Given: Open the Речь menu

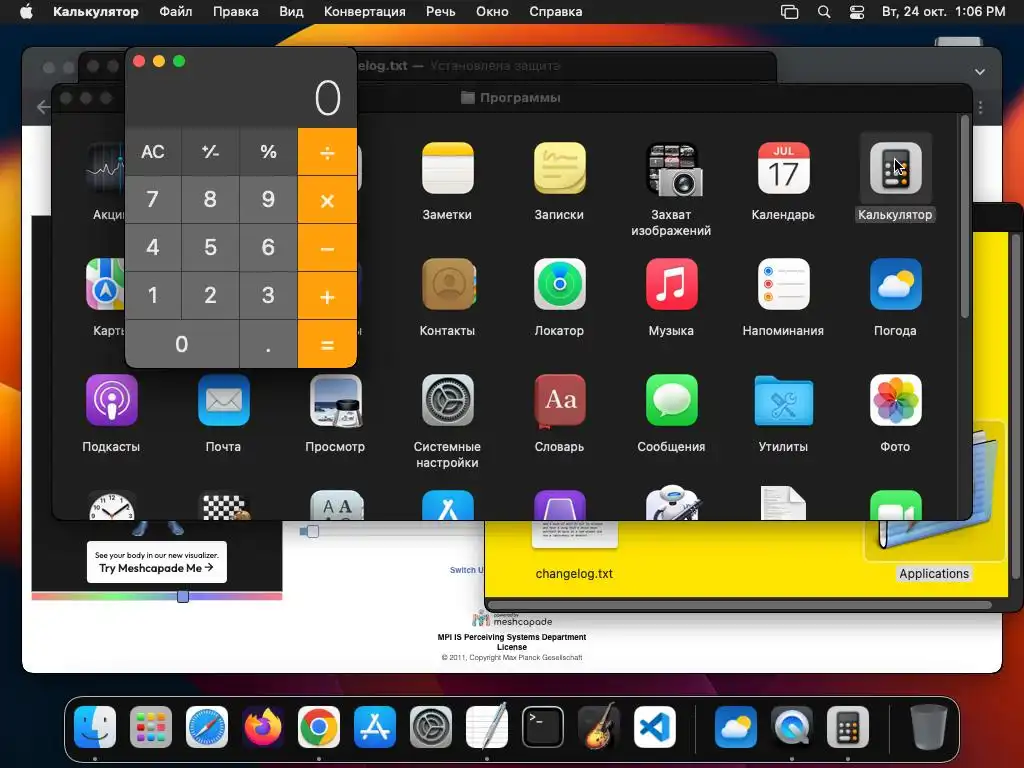Looking at the screenshot, I should pyautogui.click(x=441, y=12).
